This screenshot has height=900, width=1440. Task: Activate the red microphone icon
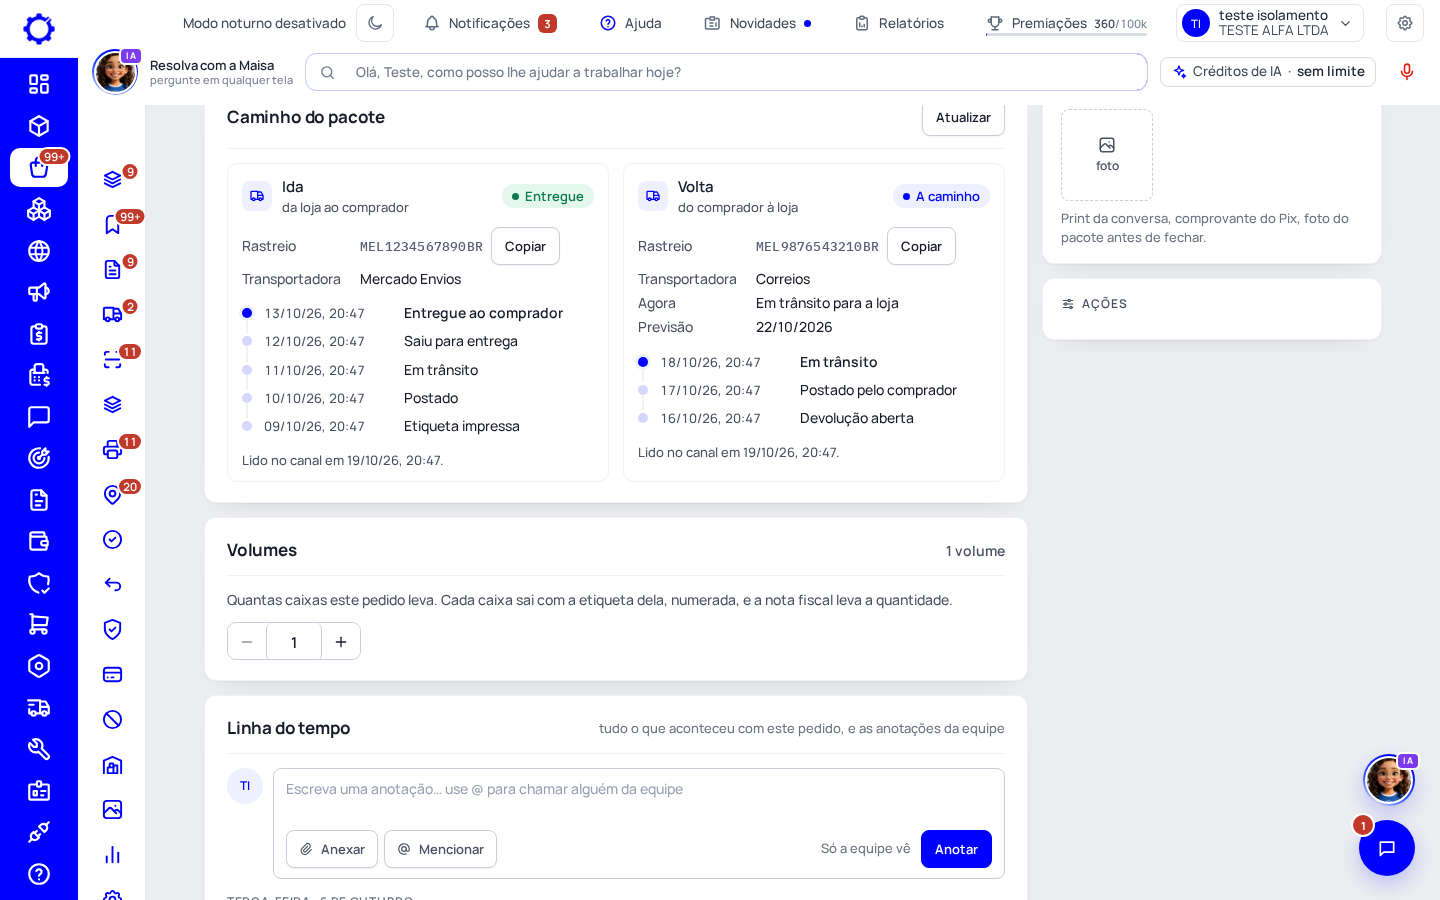point(1407,72)
